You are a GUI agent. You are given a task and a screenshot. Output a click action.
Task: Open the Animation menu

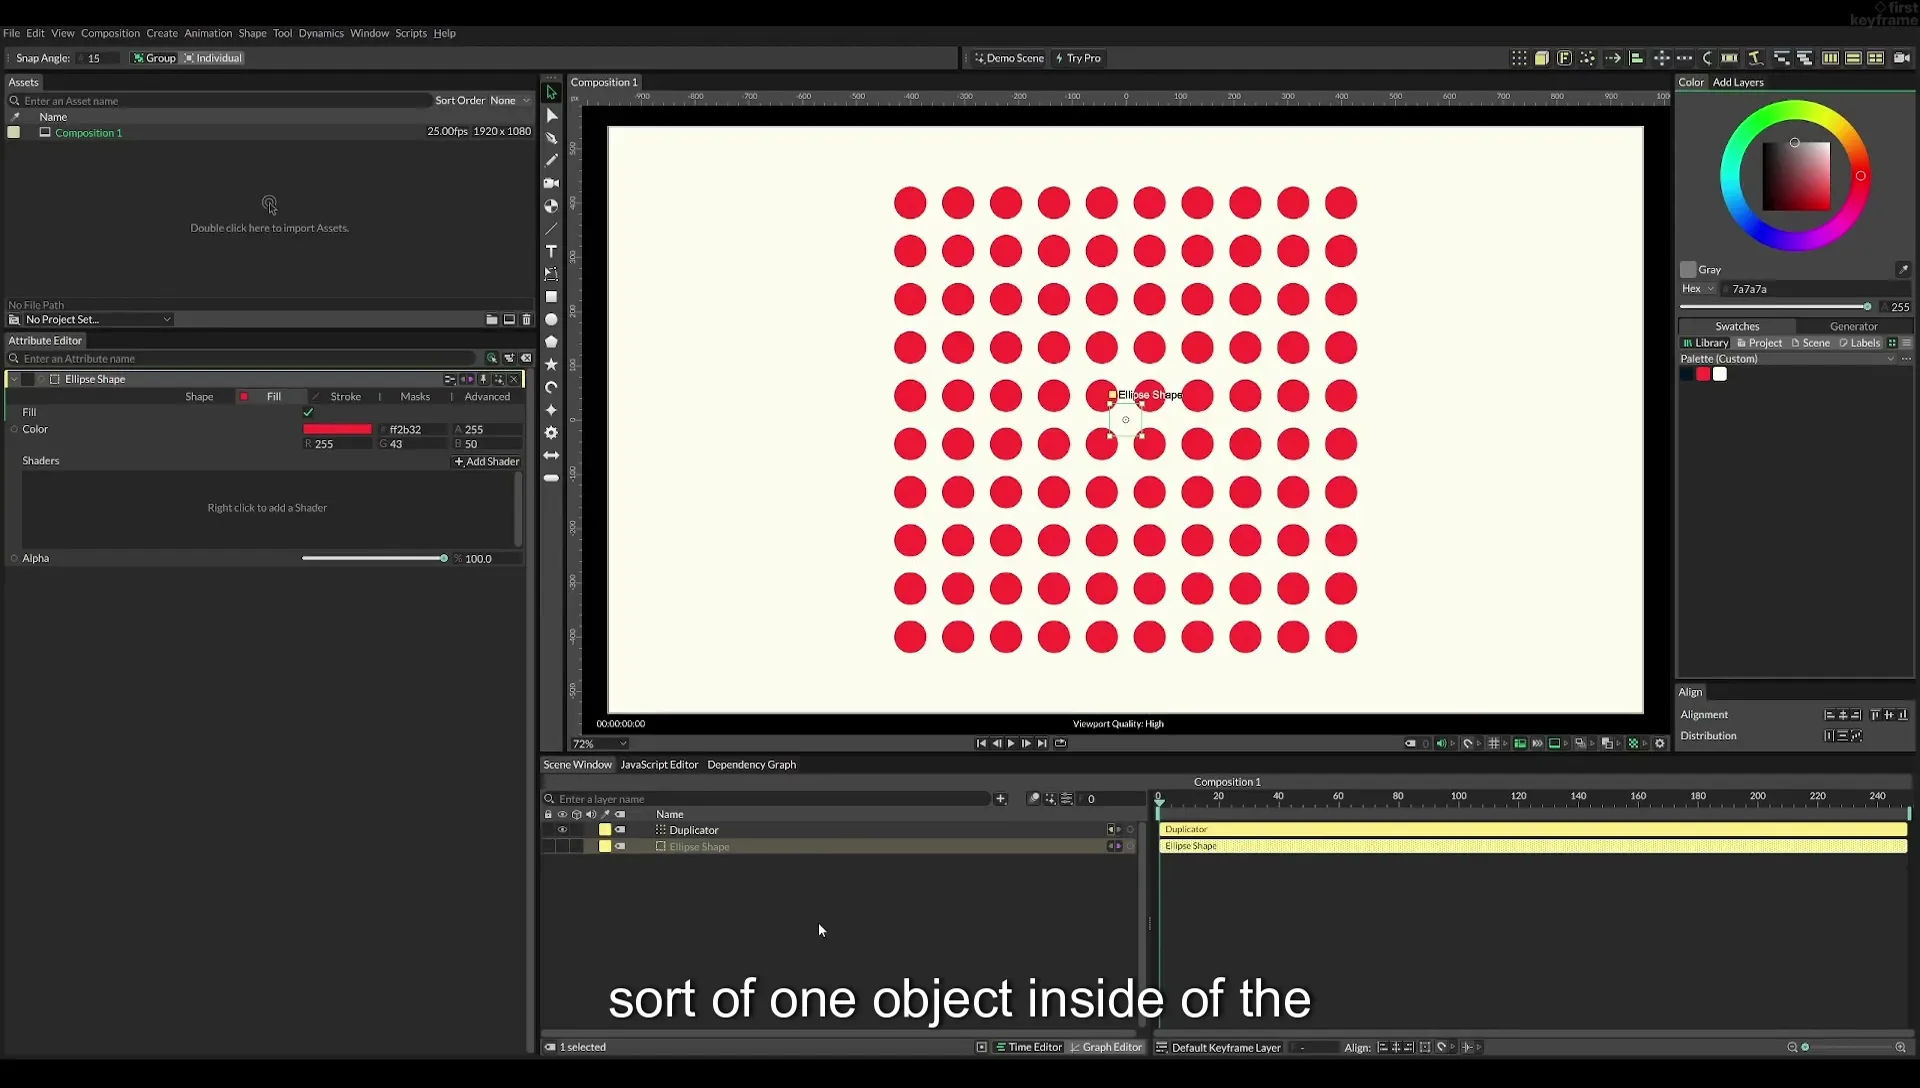[x=208, y=33]
